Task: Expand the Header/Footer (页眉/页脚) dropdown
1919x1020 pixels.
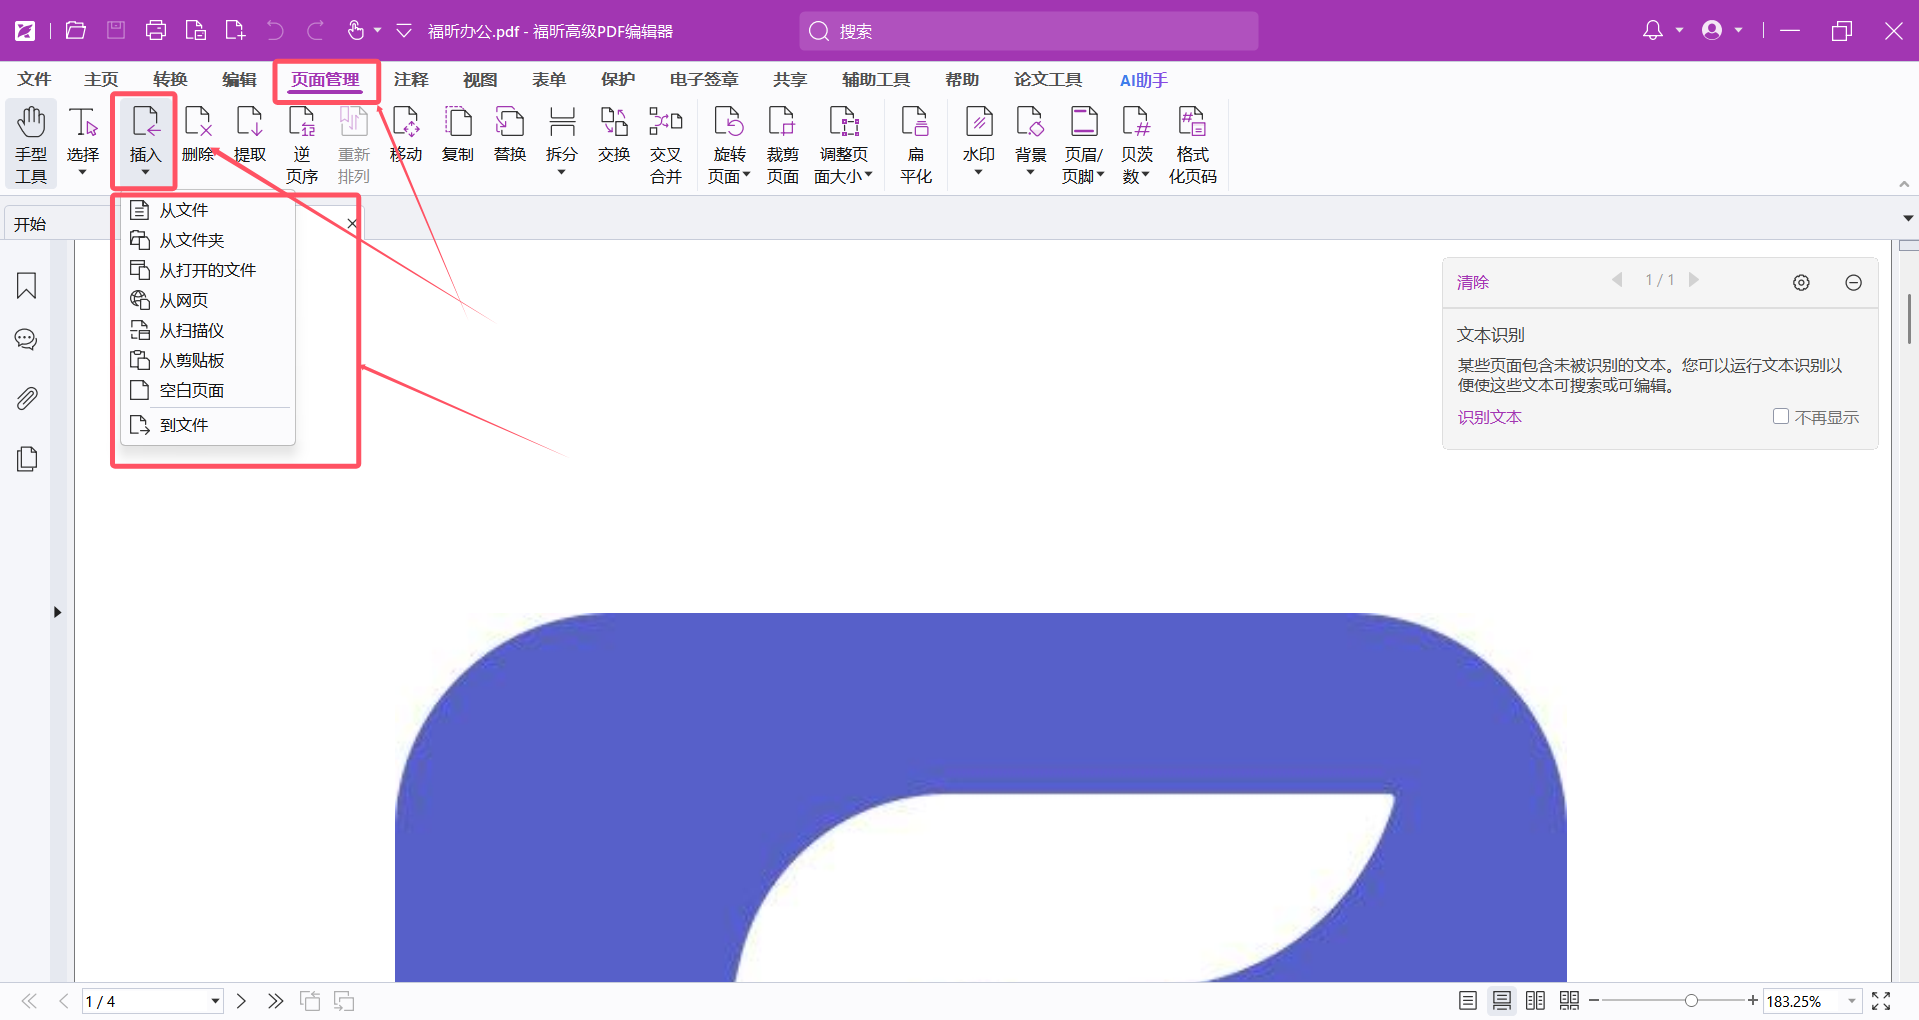Action: 1100,175
